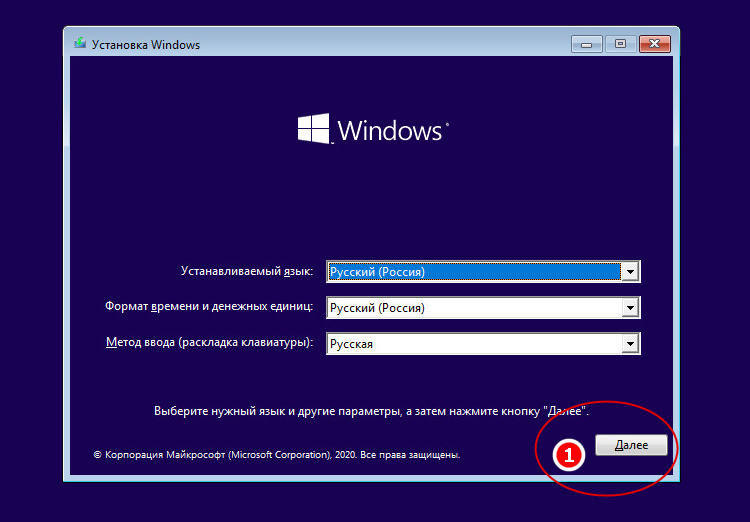750x522 pixels.
Task: Open the Устанавливаемый язык dropdown arrow
Action: (630, 272)
